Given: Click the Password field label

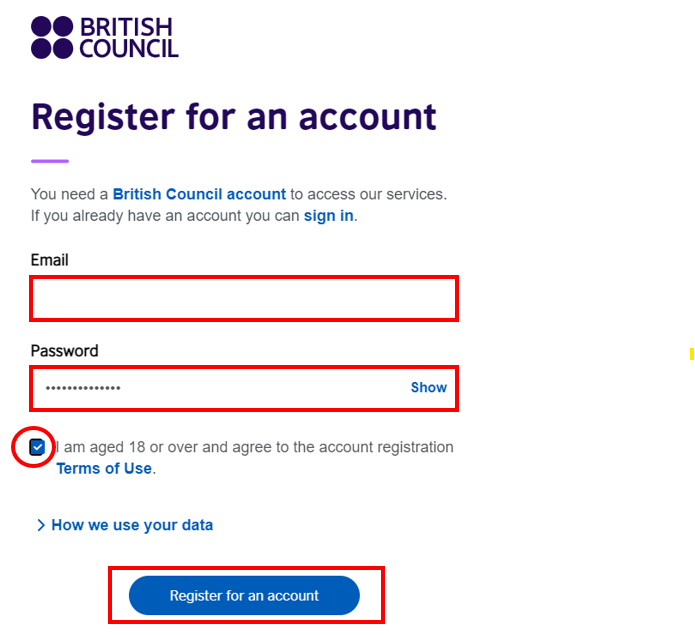Looking at the screenshot, I should click(64, 351).
